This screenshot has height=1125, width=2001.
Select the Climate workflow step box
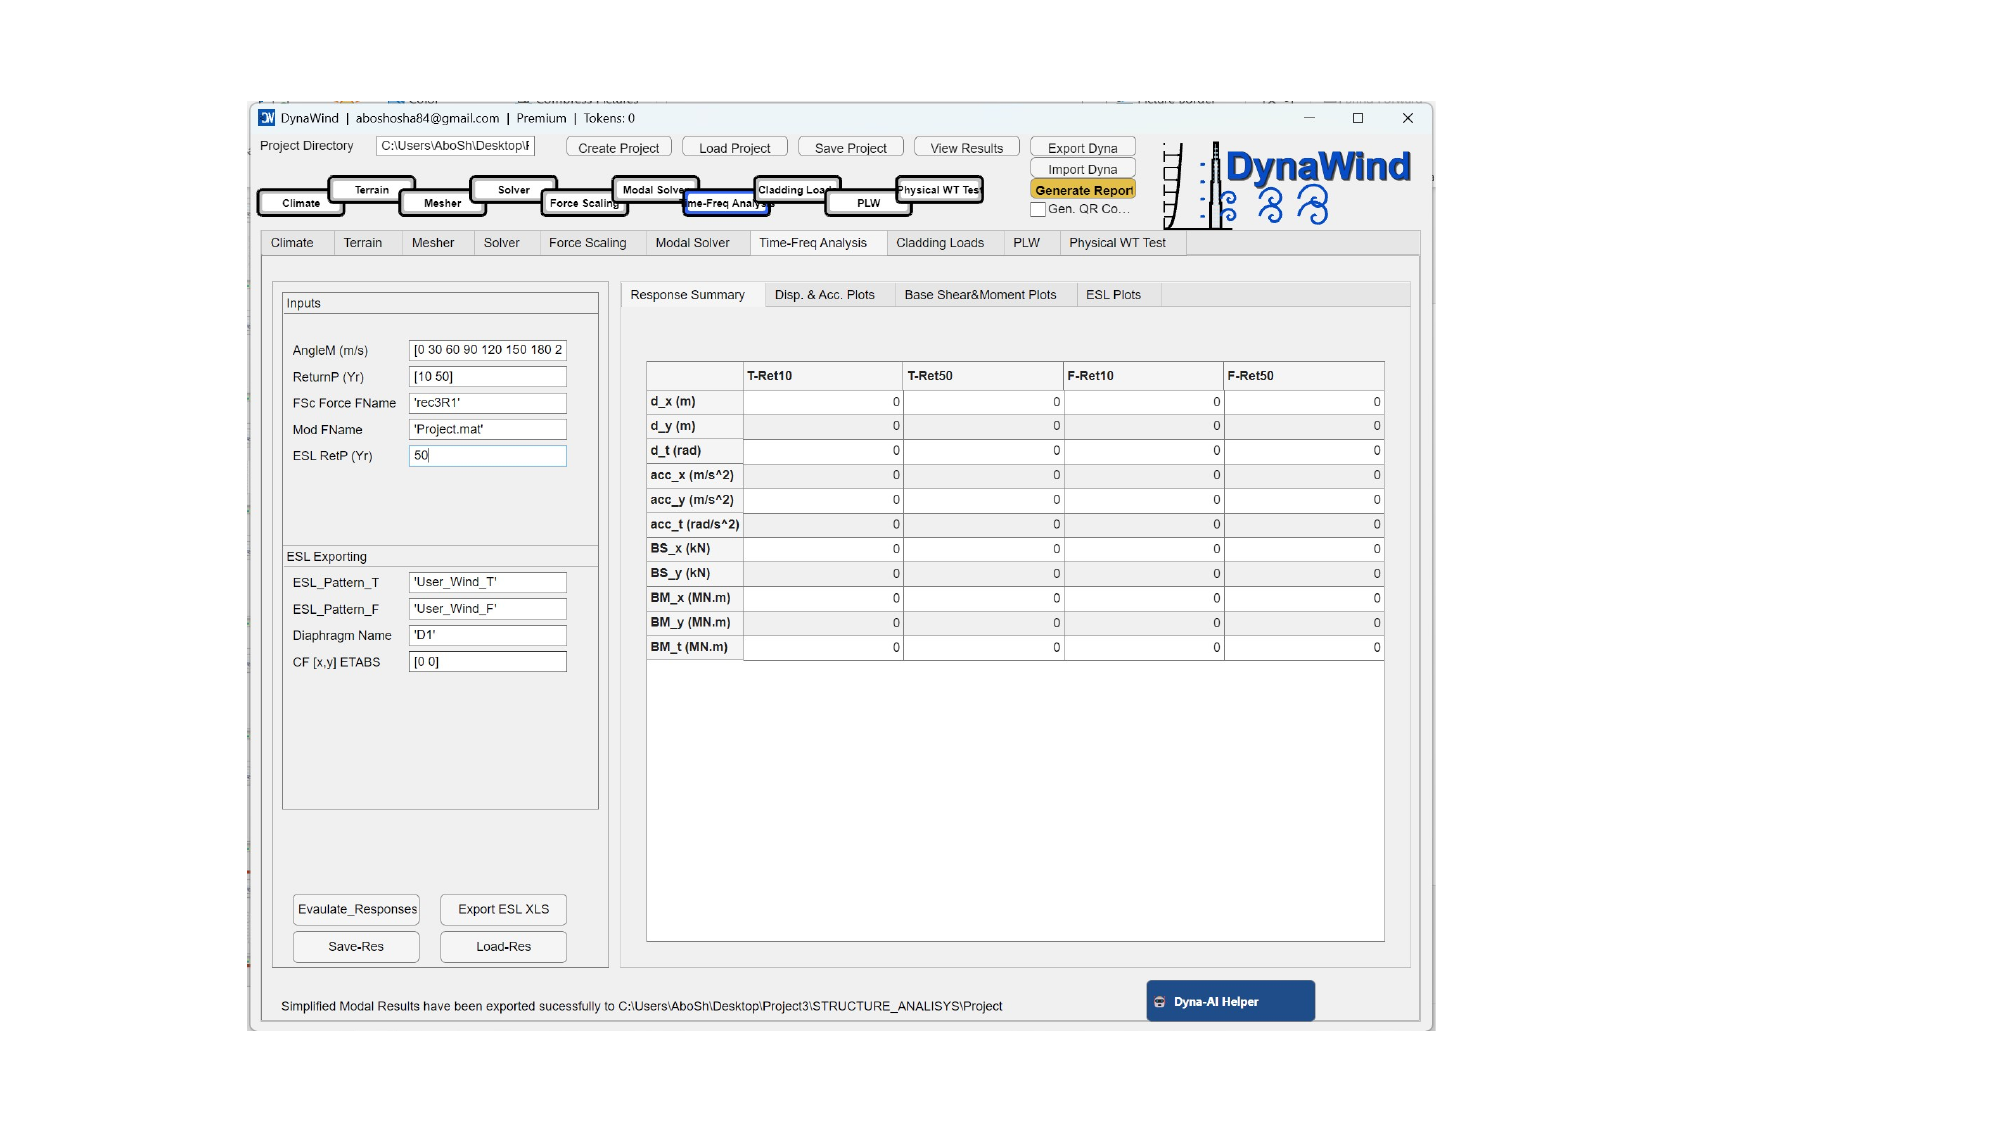[x=300, y=203]
